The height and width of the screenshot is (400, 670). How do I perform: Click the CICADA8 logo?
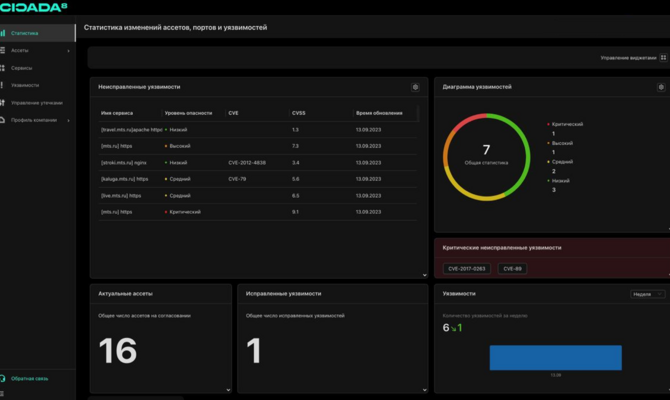33,7
